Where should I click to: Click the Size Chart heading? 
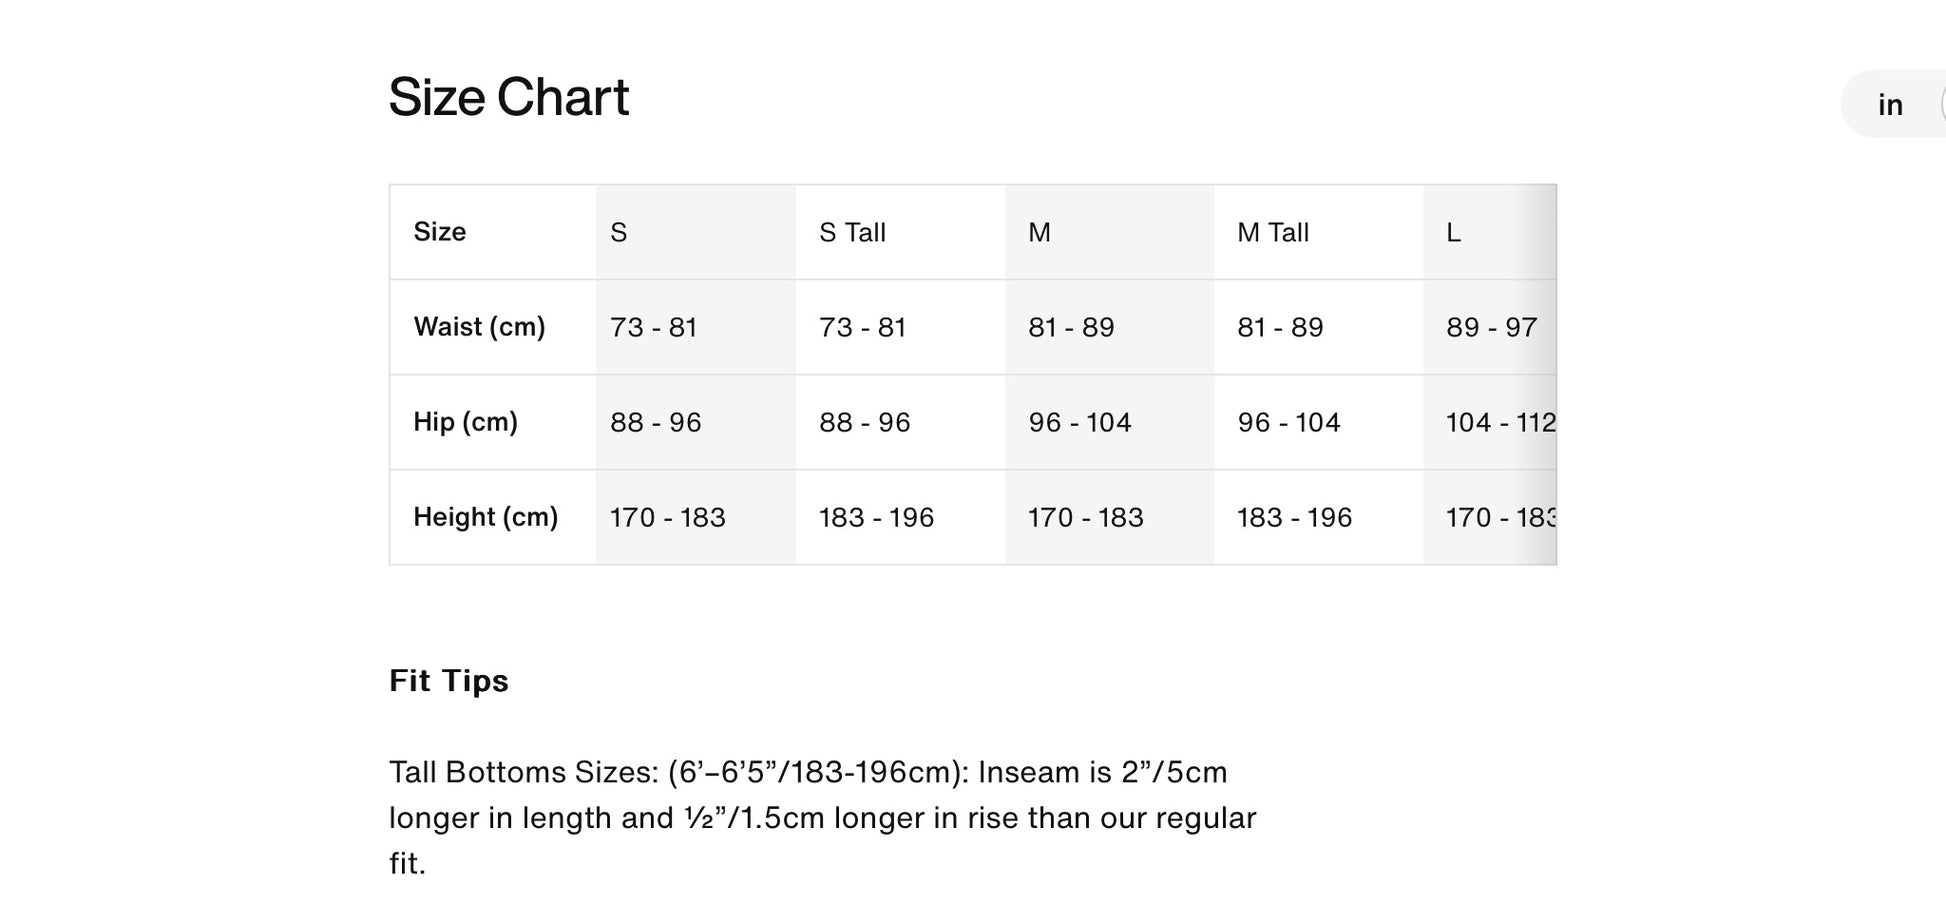tap(508, 97)
